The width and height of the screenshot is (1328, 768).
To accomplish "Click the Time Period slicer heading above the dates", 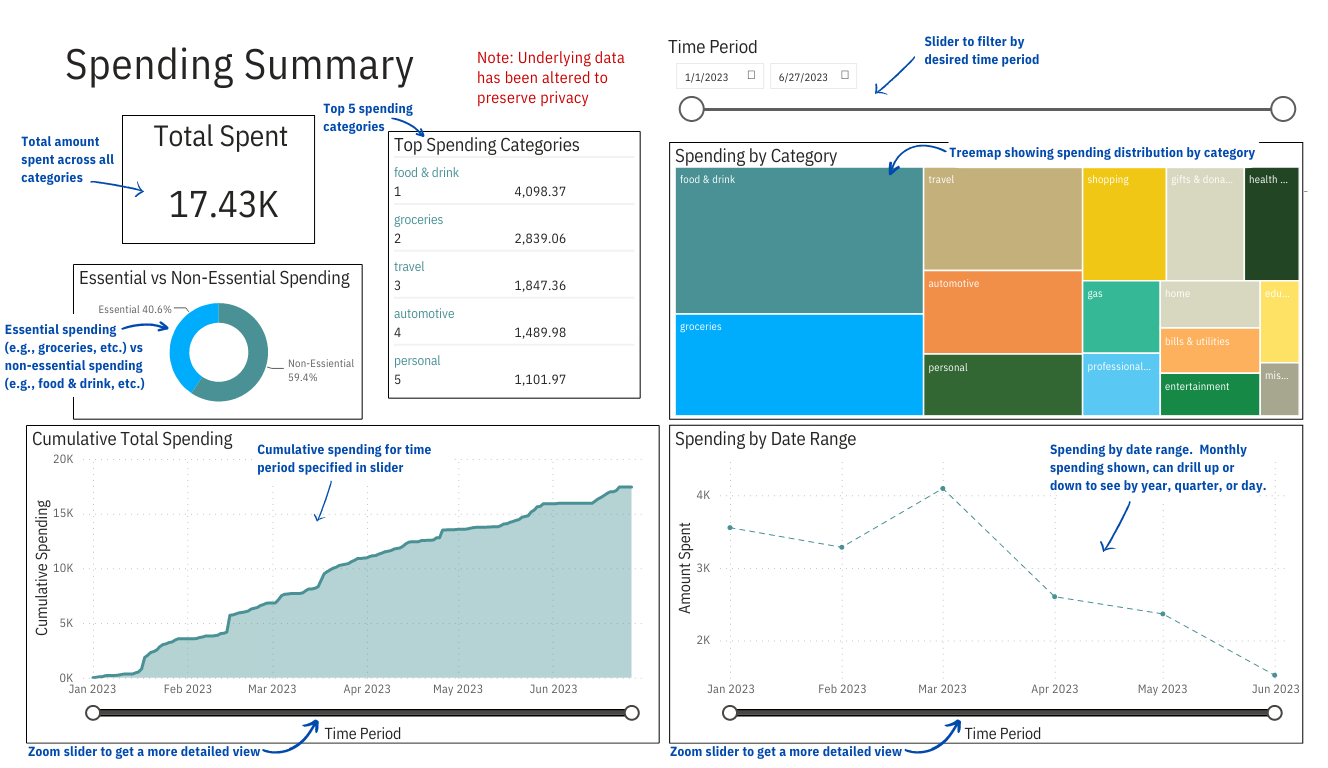I will click(713, 47).
